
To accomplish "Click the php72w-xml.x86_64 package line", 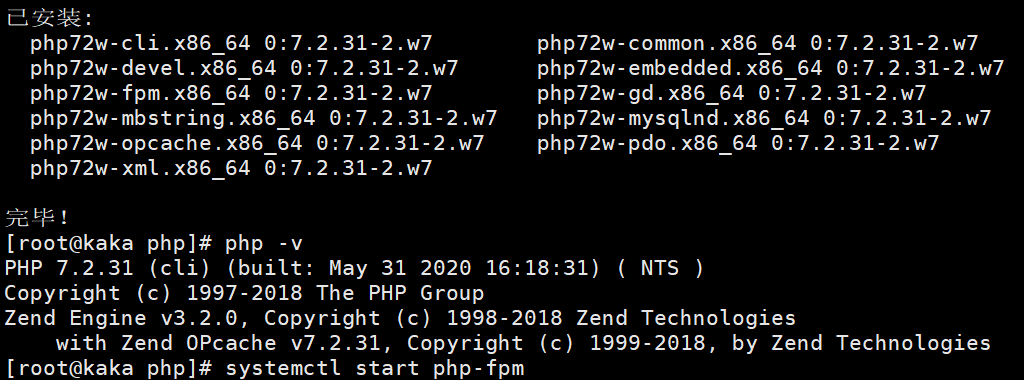I will (231, 168).
